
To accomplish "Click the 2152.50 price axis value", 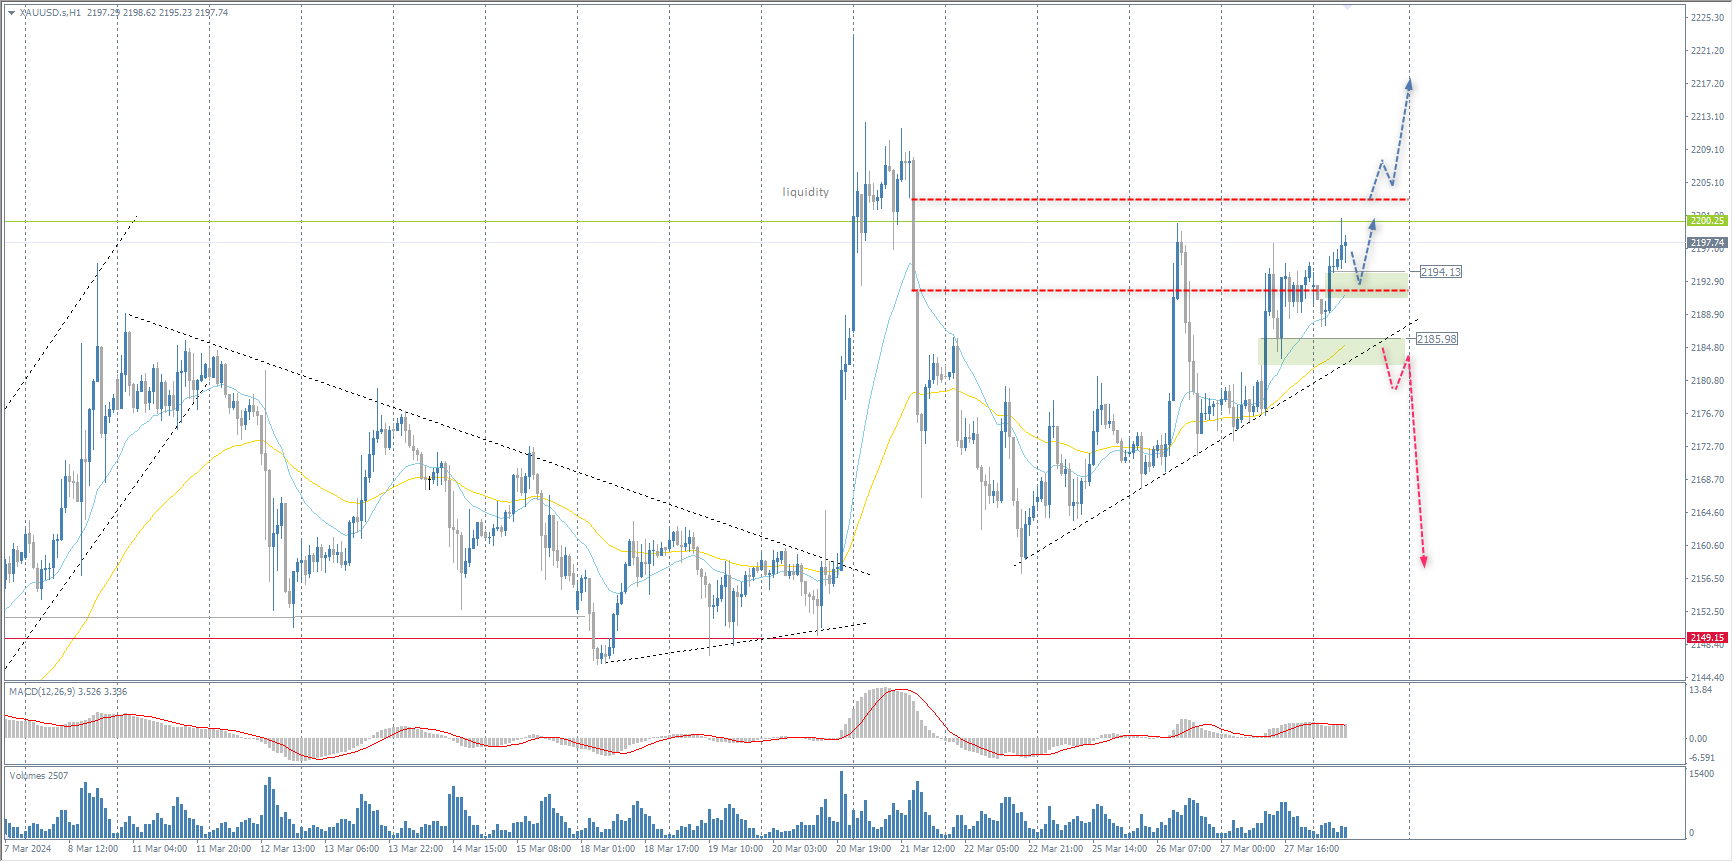I will click(1707, 612).
